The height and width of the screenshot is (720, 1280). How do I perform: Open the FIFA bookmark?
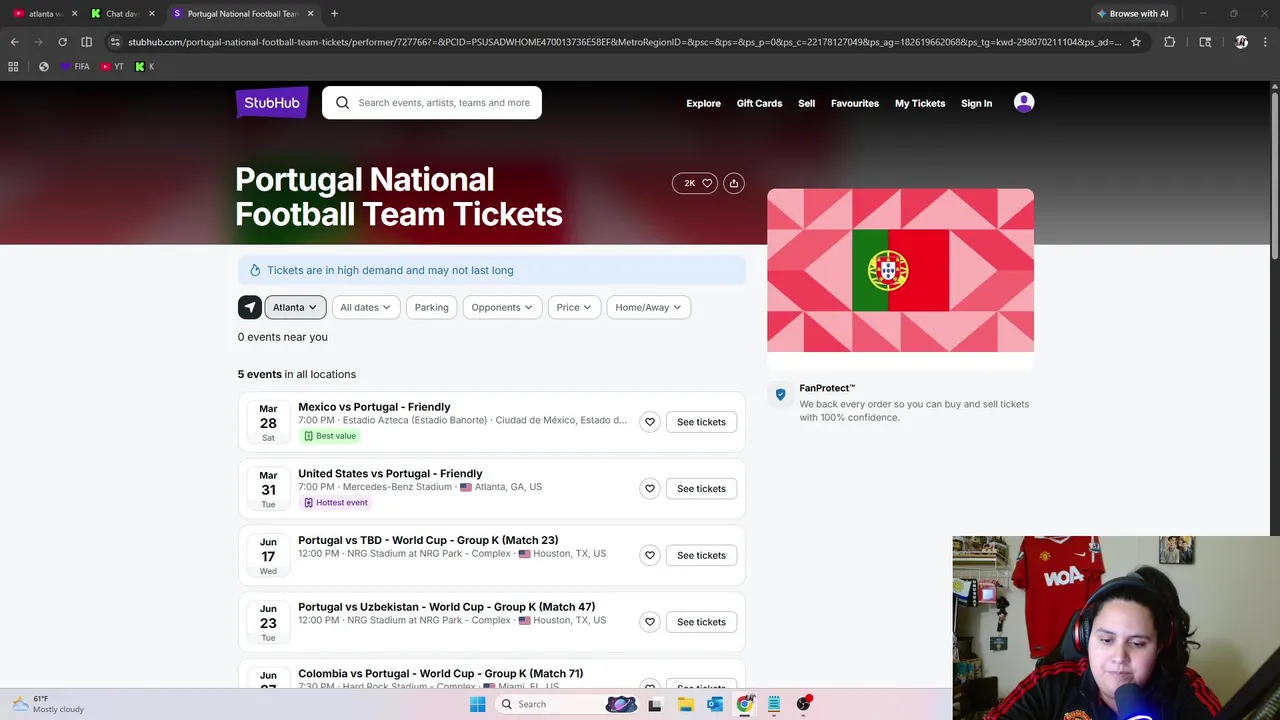coord(75,66)
